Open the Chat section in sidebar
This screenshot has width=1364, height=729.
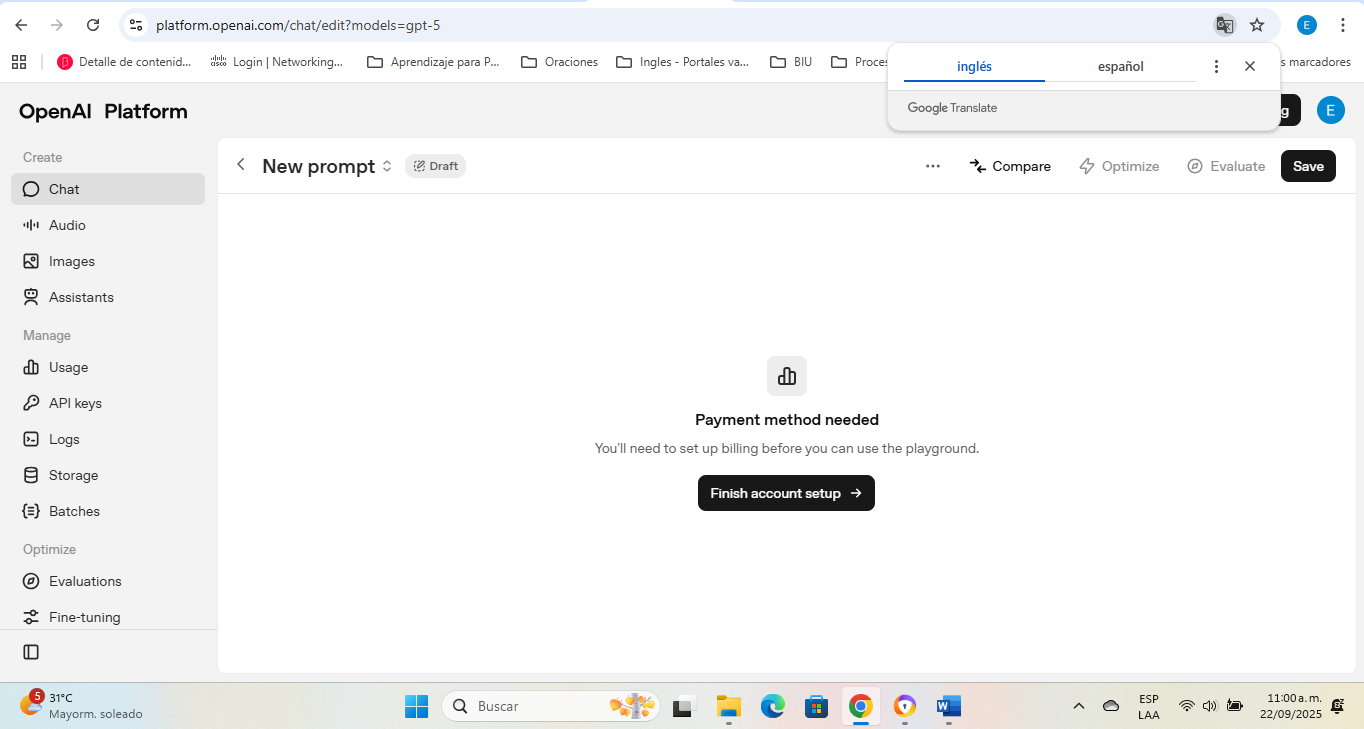point(108,189)
